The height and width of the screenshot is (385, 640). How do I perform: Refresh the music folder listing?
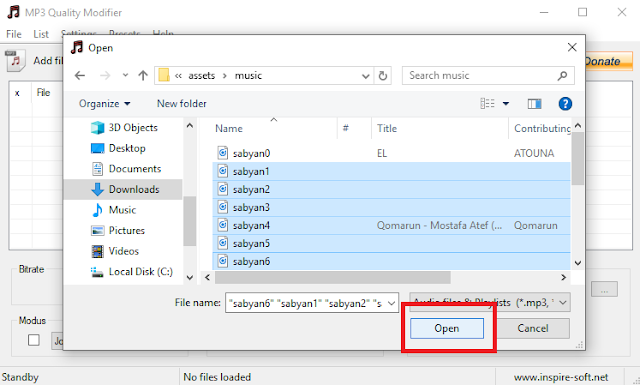pos(382,76)
